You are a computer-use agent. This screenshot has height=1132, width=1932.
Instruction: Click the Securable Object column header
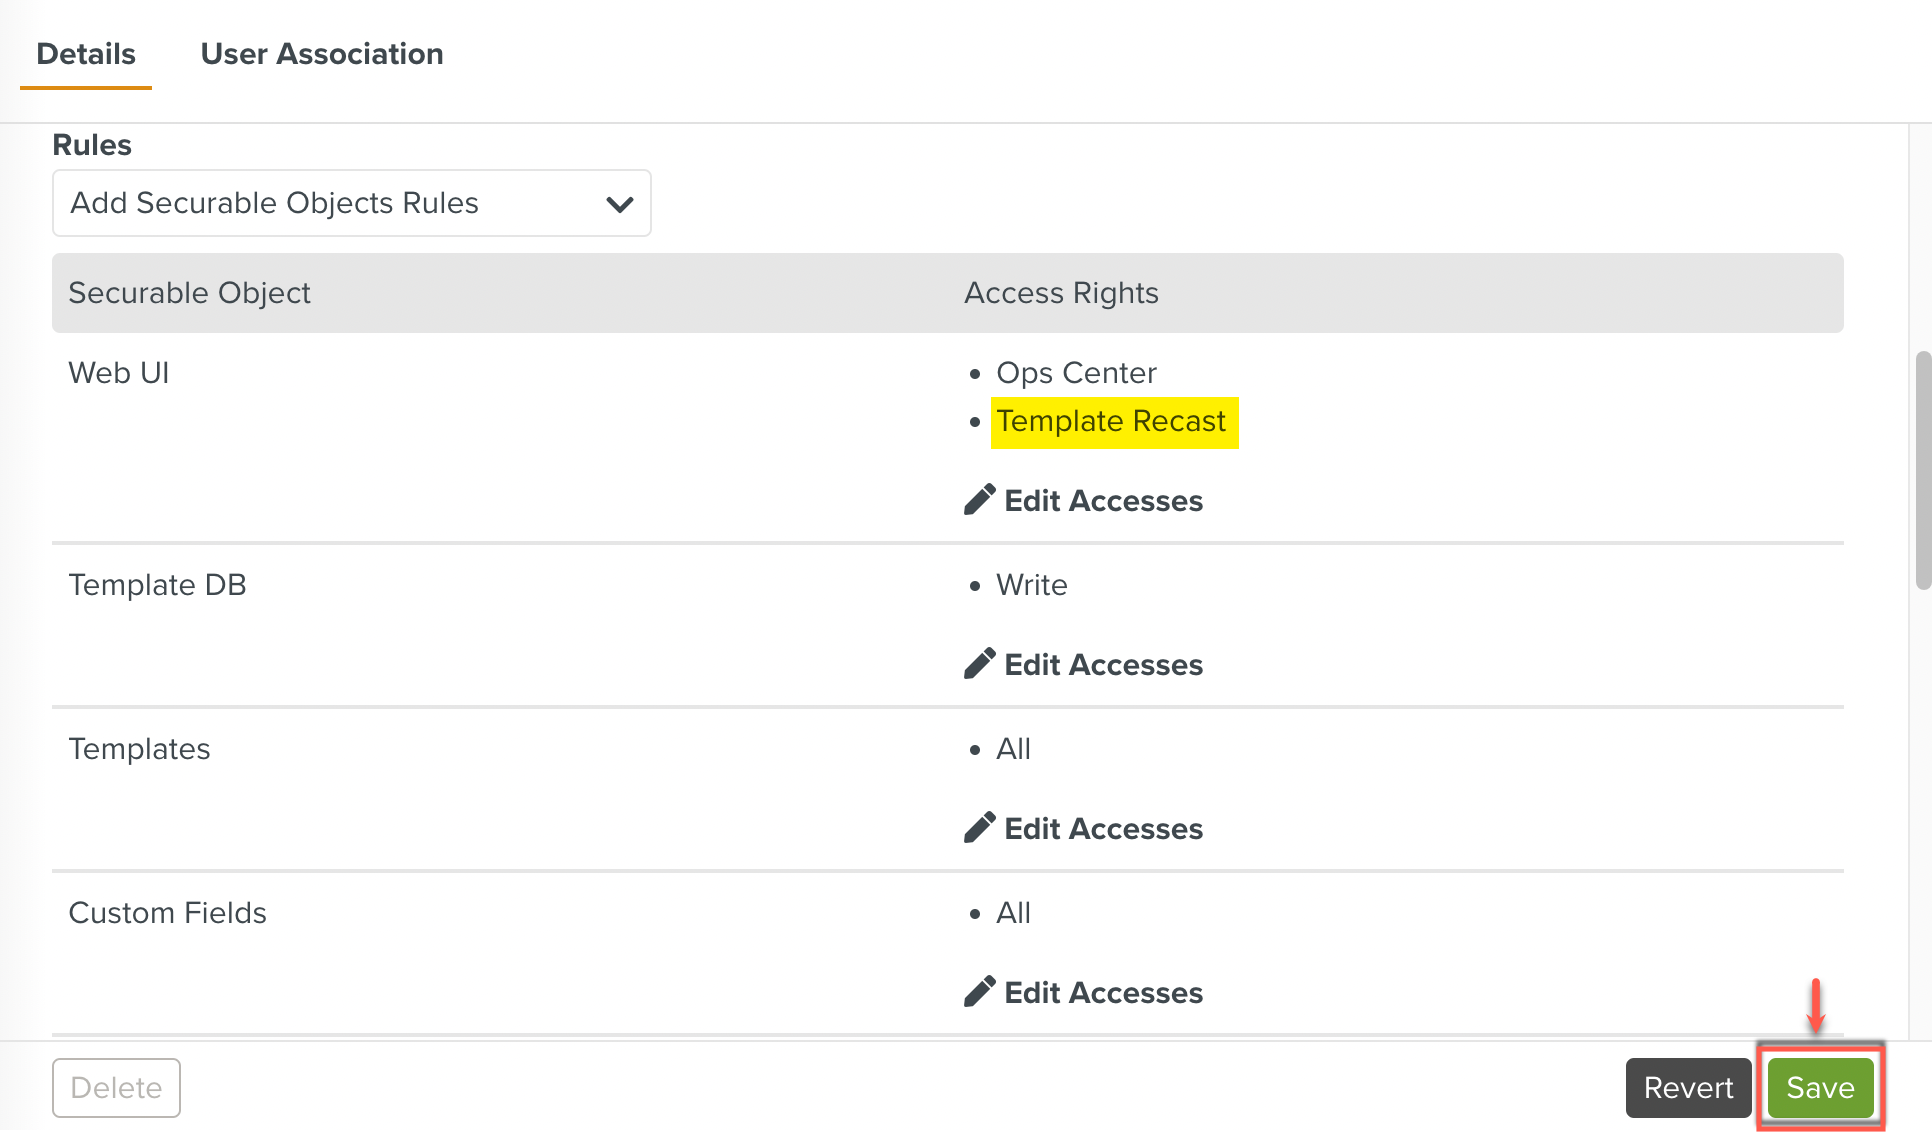pyautogui.click(x=189, y=293)
